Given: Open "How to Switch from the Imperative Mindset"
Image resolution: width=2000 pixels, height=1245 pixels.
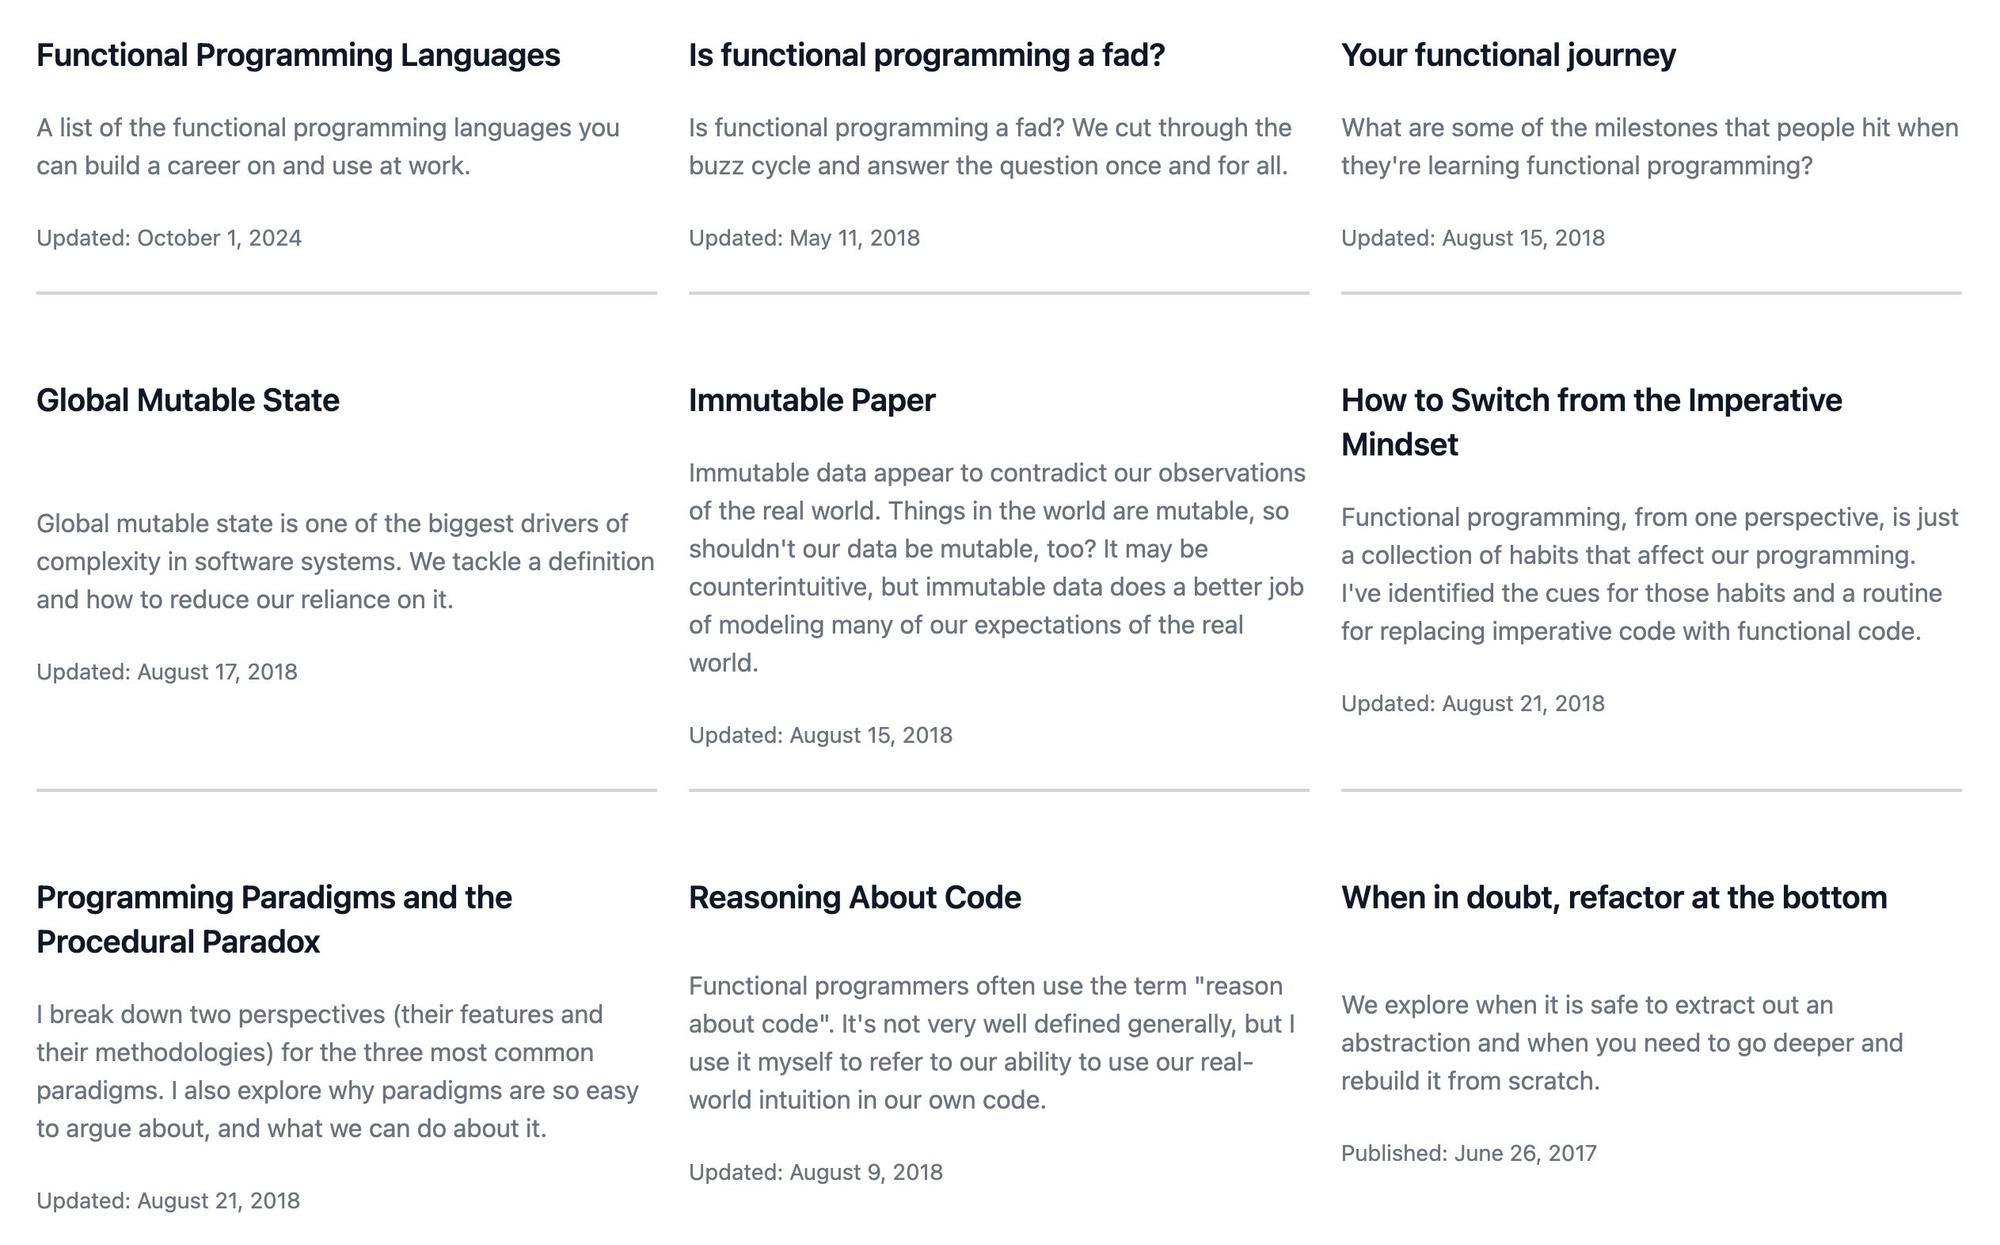Looking at the screenshot, I should 1591,422.
